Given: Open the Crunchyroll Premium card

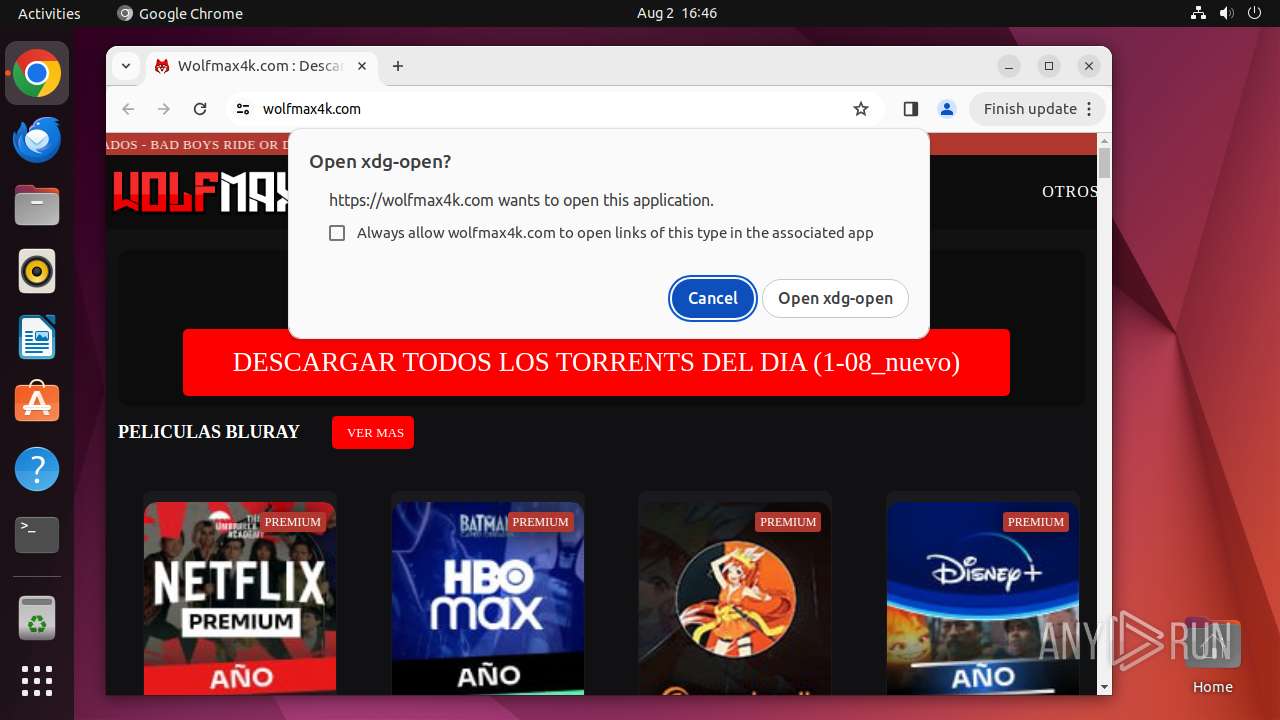Looking at the screenshot, I should click(735, 598).
